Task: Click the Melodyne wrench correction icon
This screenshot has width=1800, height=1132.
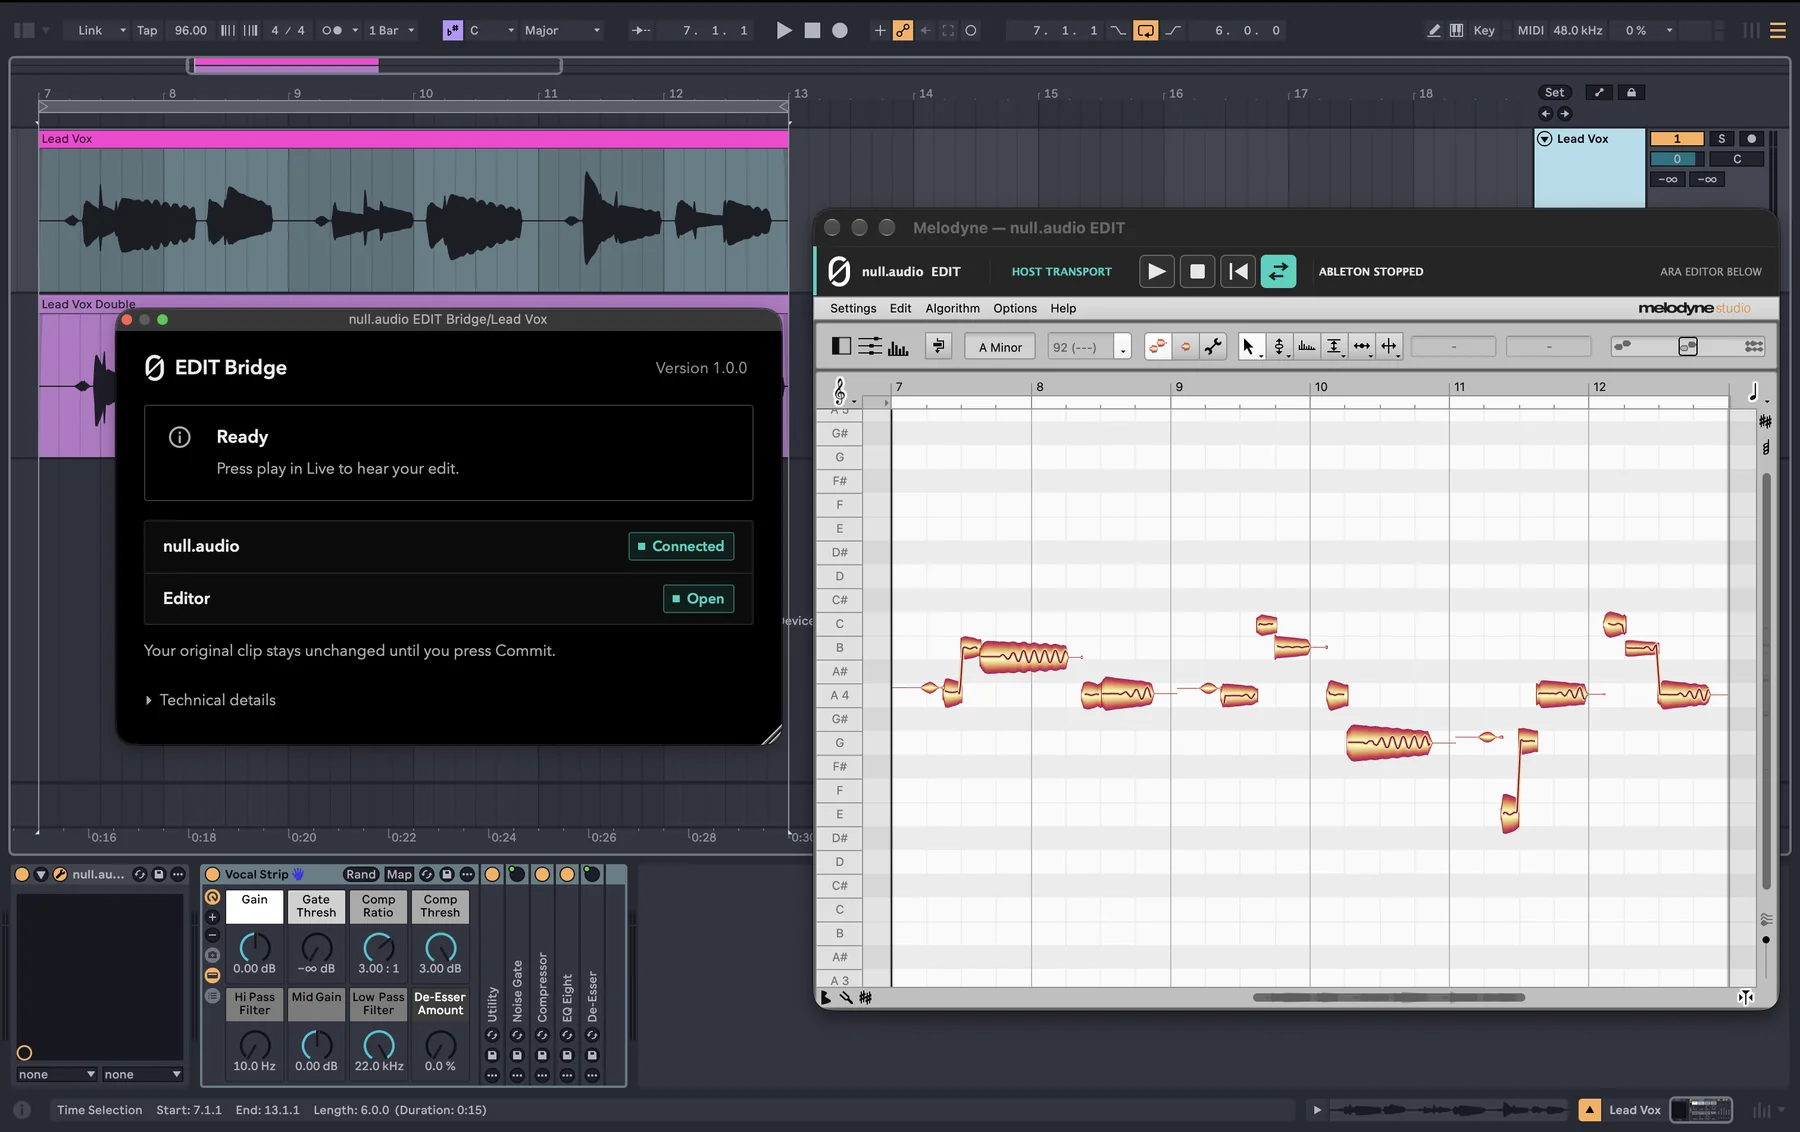Action: point(1213,347)
